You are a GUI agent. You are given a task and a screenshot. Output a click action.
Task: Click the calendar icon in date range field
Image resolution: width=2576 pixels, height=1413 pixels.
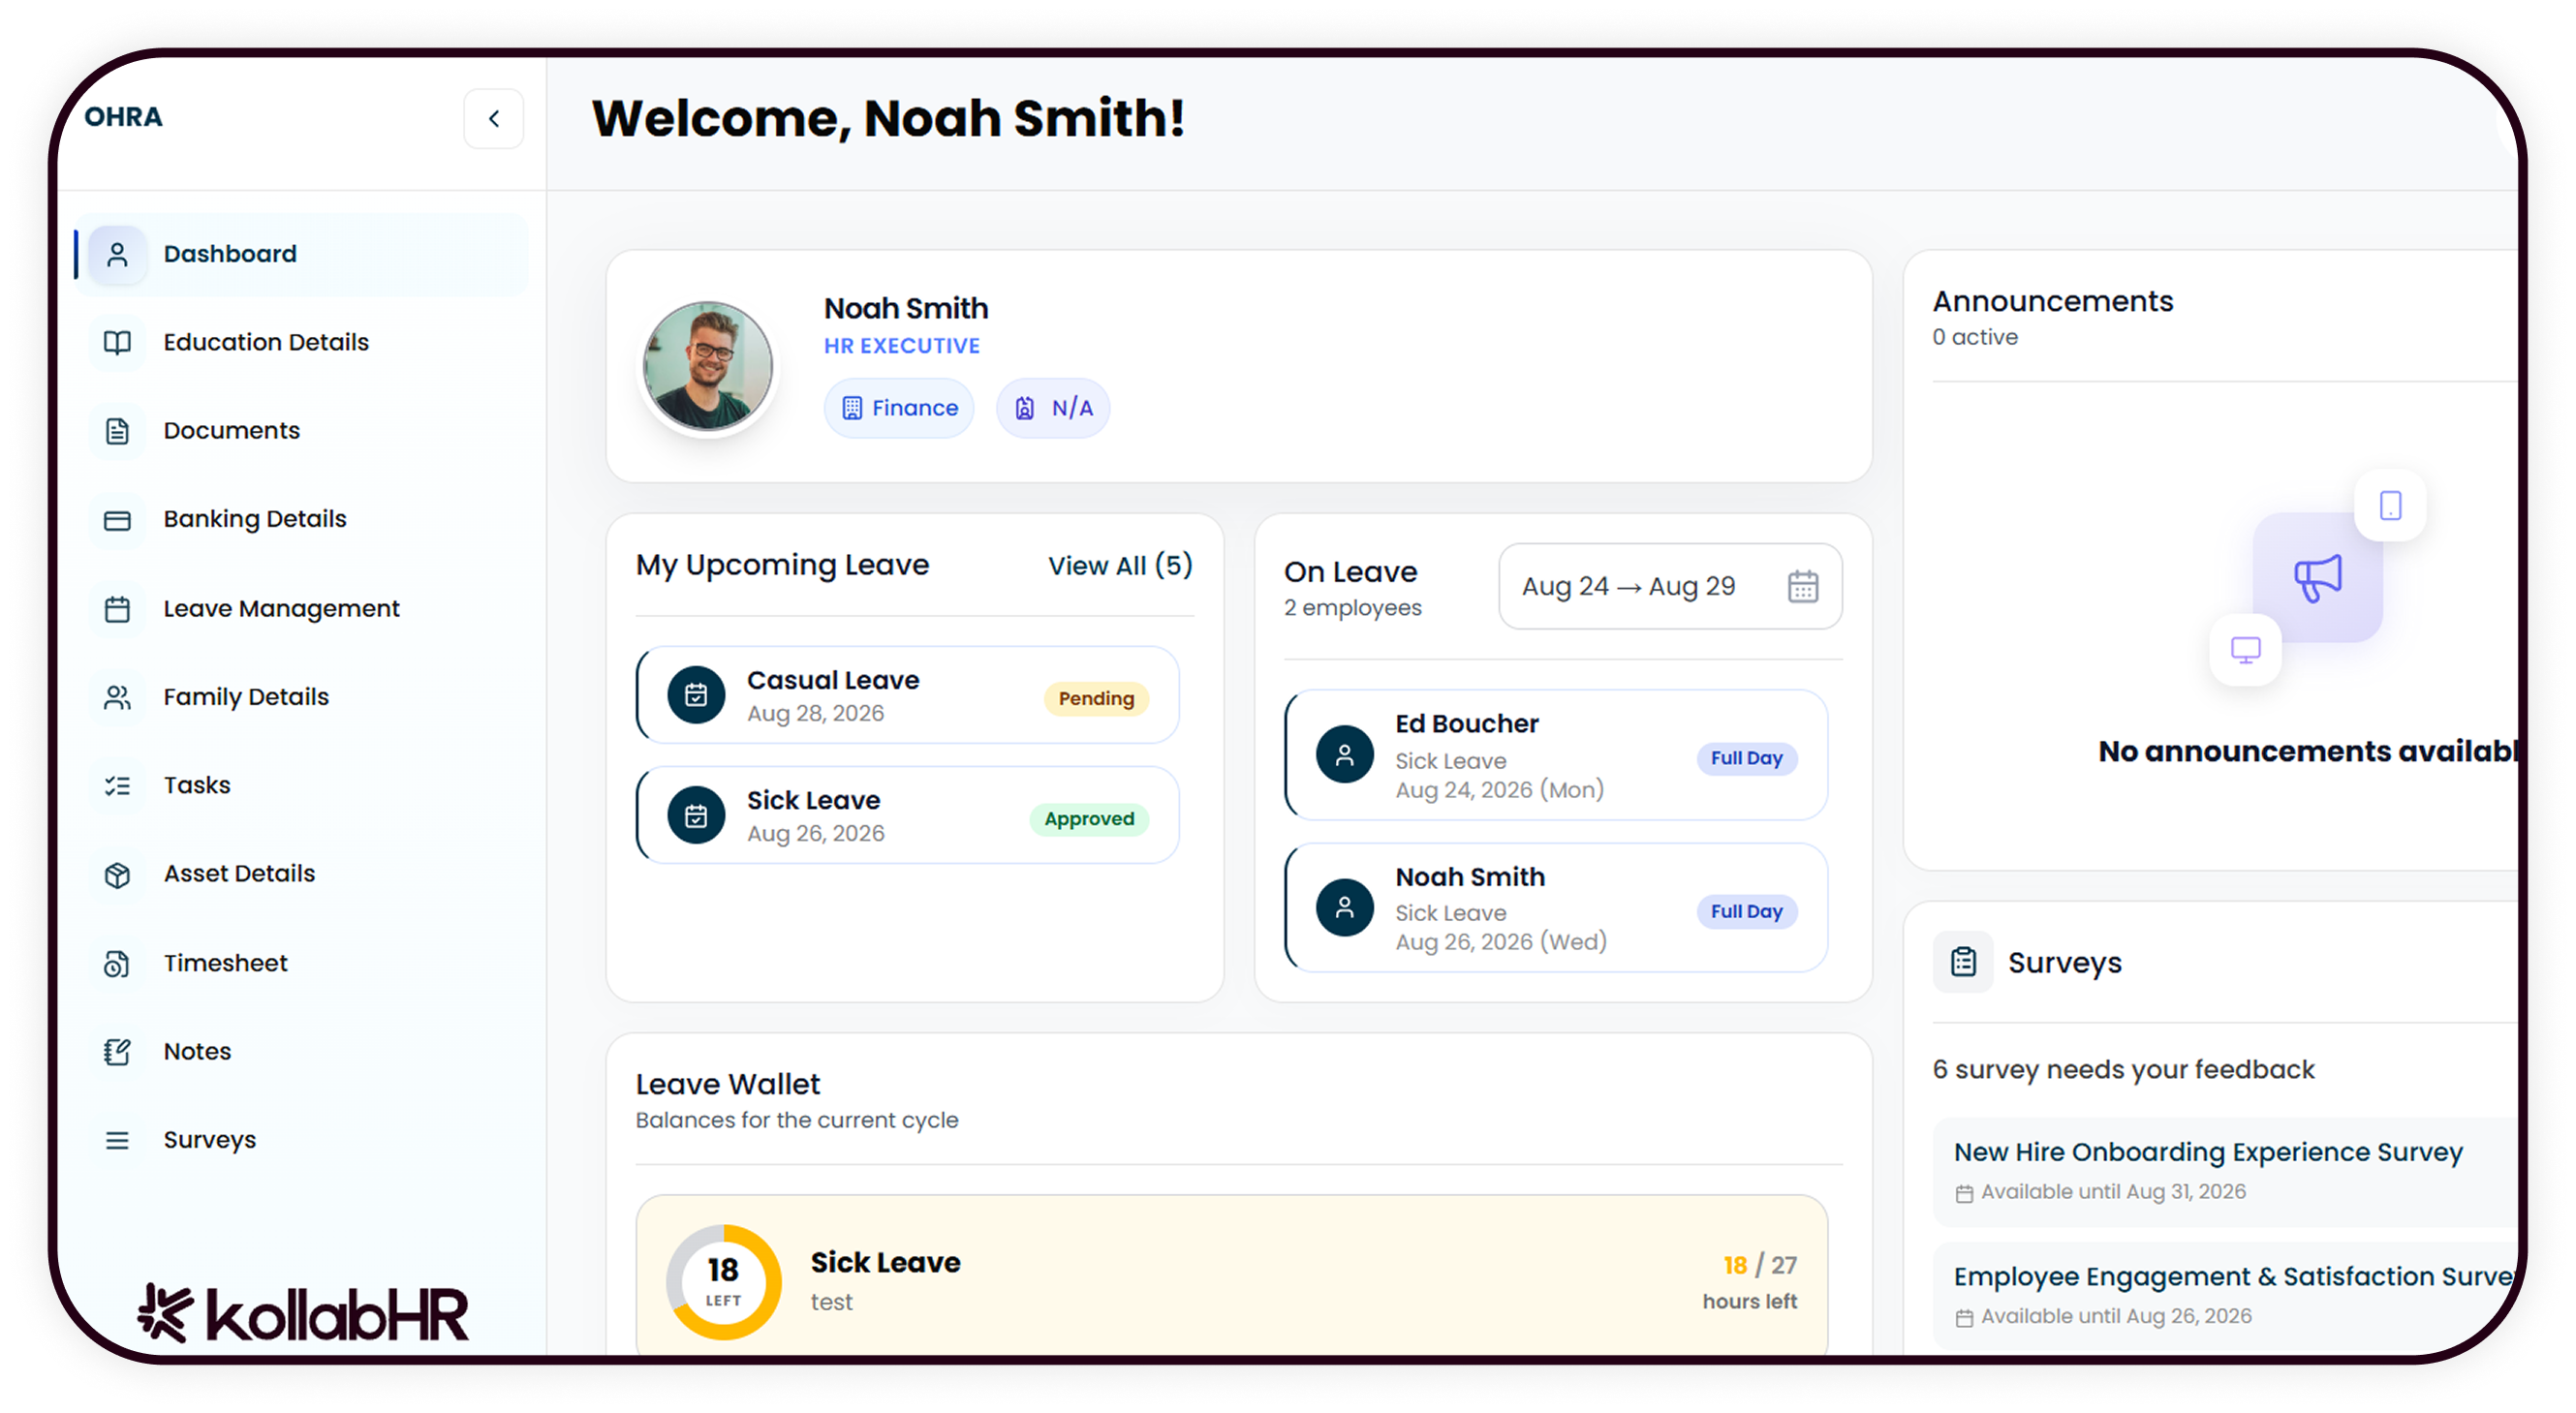coord(1802,586)
